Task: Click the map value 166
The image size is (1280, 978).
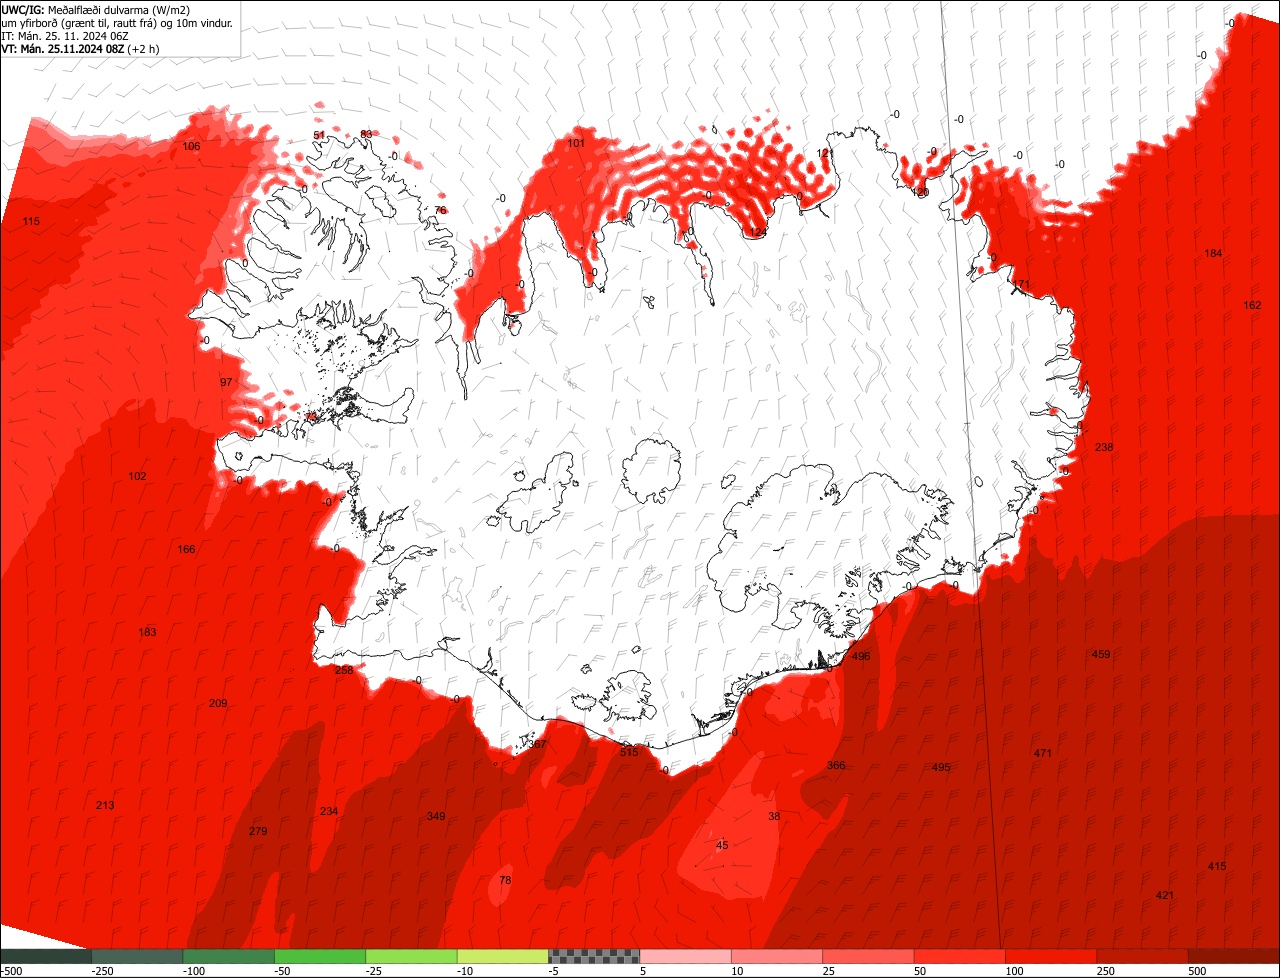Action: pos(186,549)
